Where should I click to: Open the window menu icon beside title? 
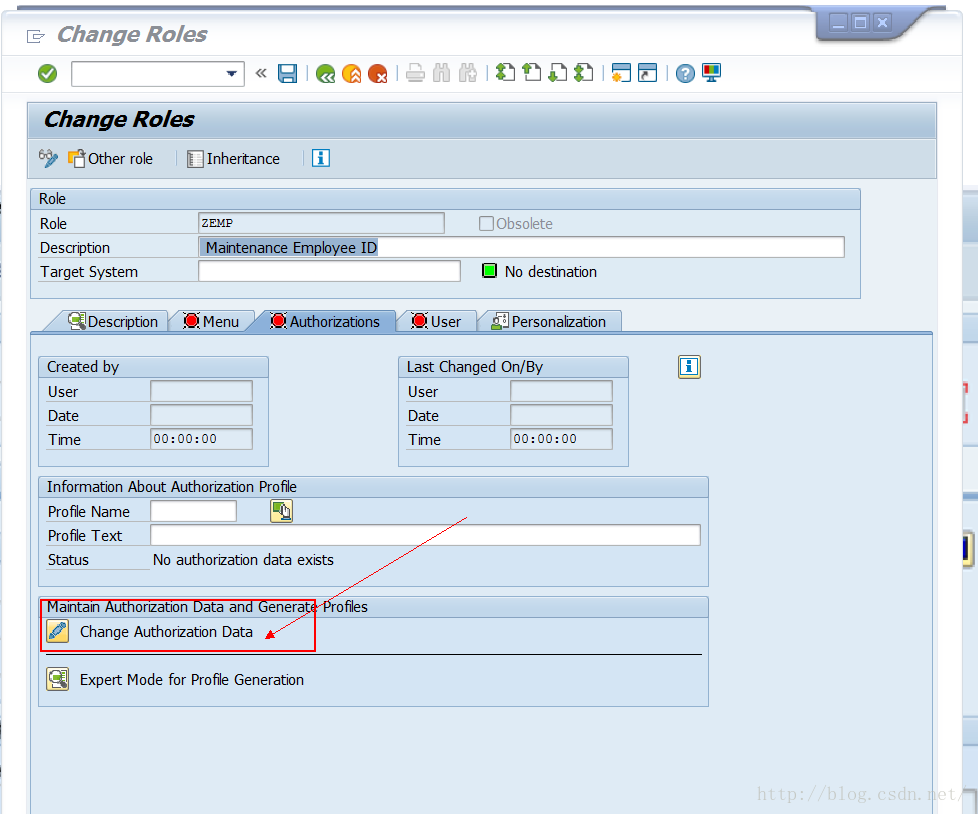pyautogui.click(x=36, y=37)
